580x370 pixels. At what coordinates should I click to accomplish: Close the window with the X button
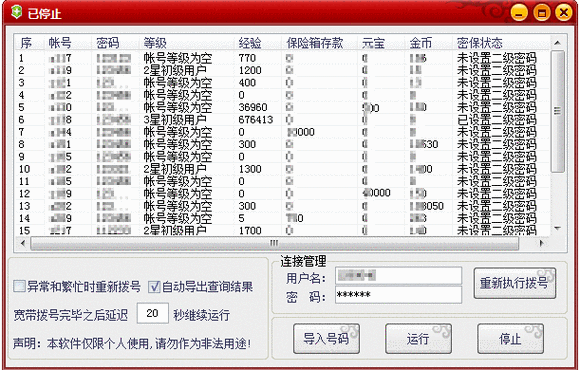(x=564, y=13)
